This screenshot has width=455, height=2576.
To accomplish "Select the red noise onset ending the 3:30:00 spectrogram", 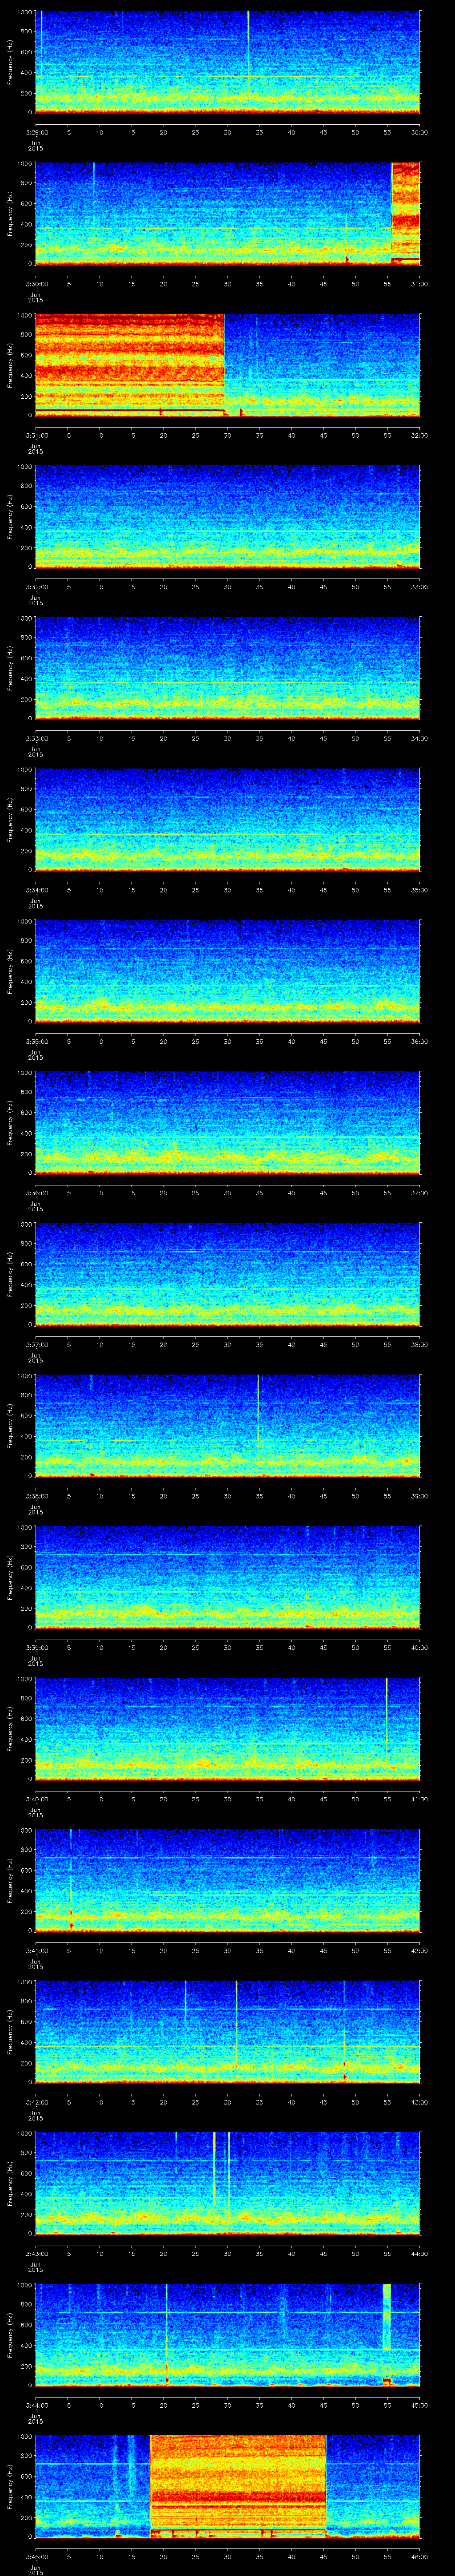I will point(405,213).
